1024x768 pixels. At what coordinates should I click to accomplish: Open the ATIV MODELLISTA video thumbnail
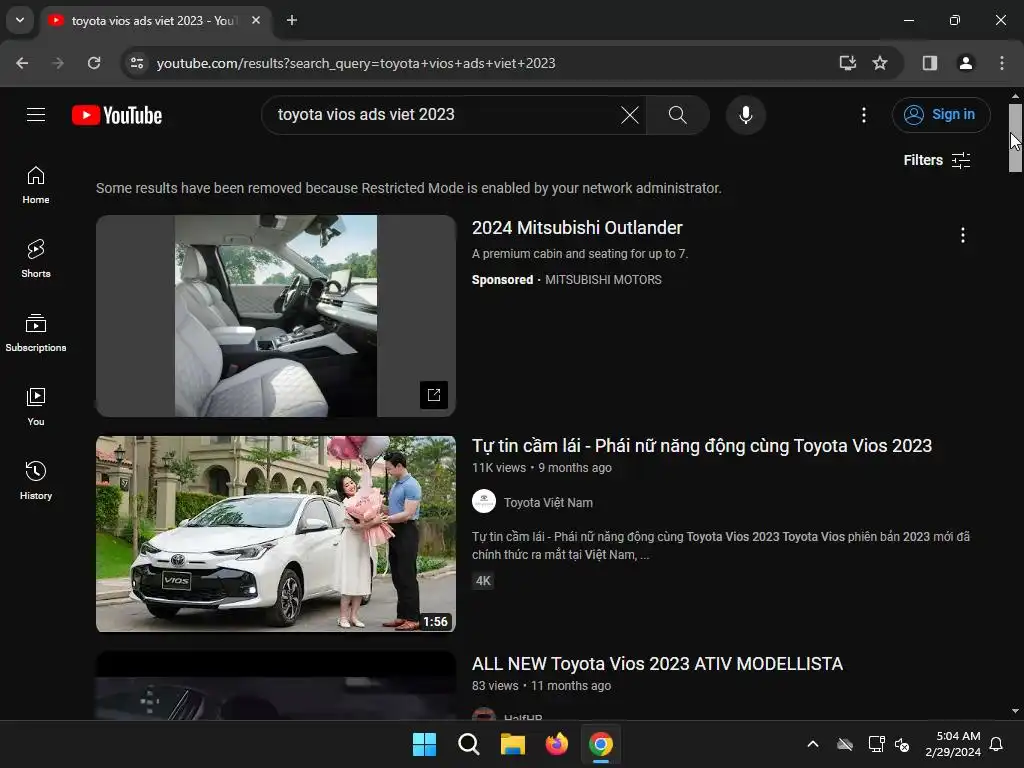click(276, 686)
